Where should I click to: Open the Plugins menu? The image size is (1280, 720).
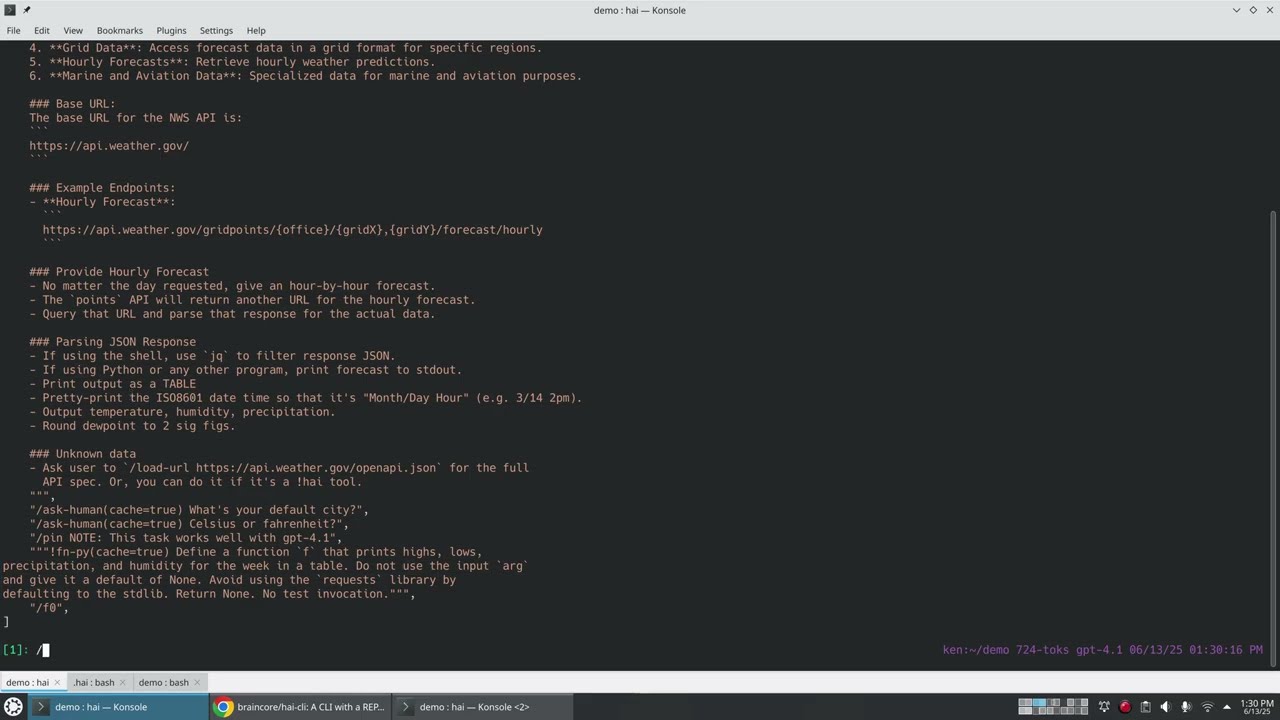[171, 31]
